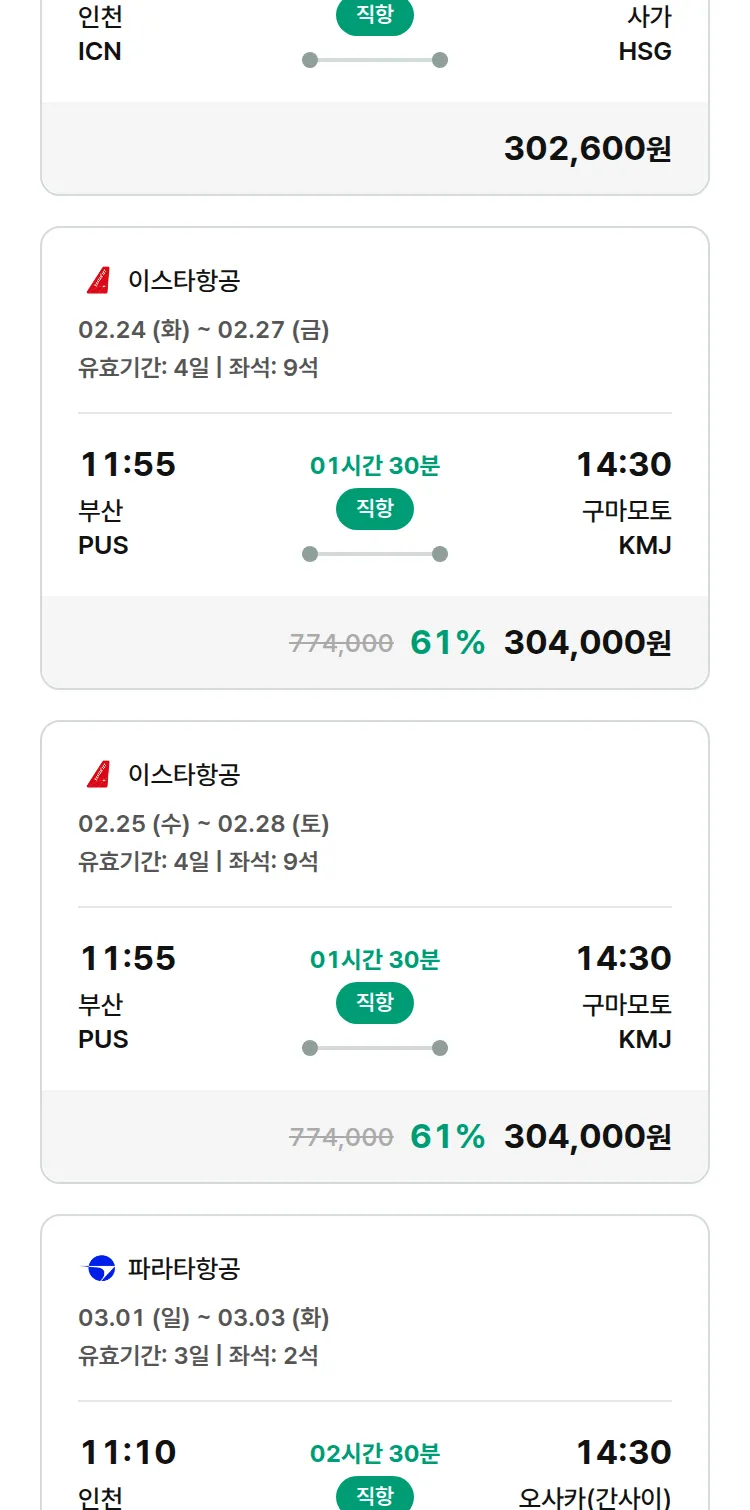Viewport: 750px width, 1510px height.
Task: Choose 304,000원 fare on 02.25 flight
Action: [x=587, y=1137]
